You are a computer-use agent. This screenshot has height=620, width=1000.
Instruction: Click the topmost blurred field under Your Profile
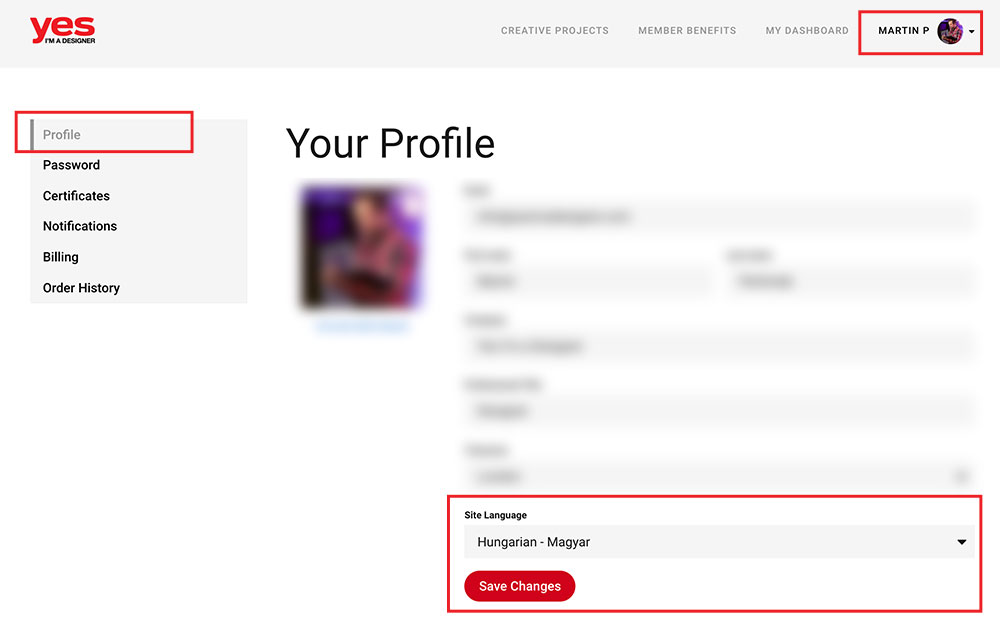[x=718, y=216]
